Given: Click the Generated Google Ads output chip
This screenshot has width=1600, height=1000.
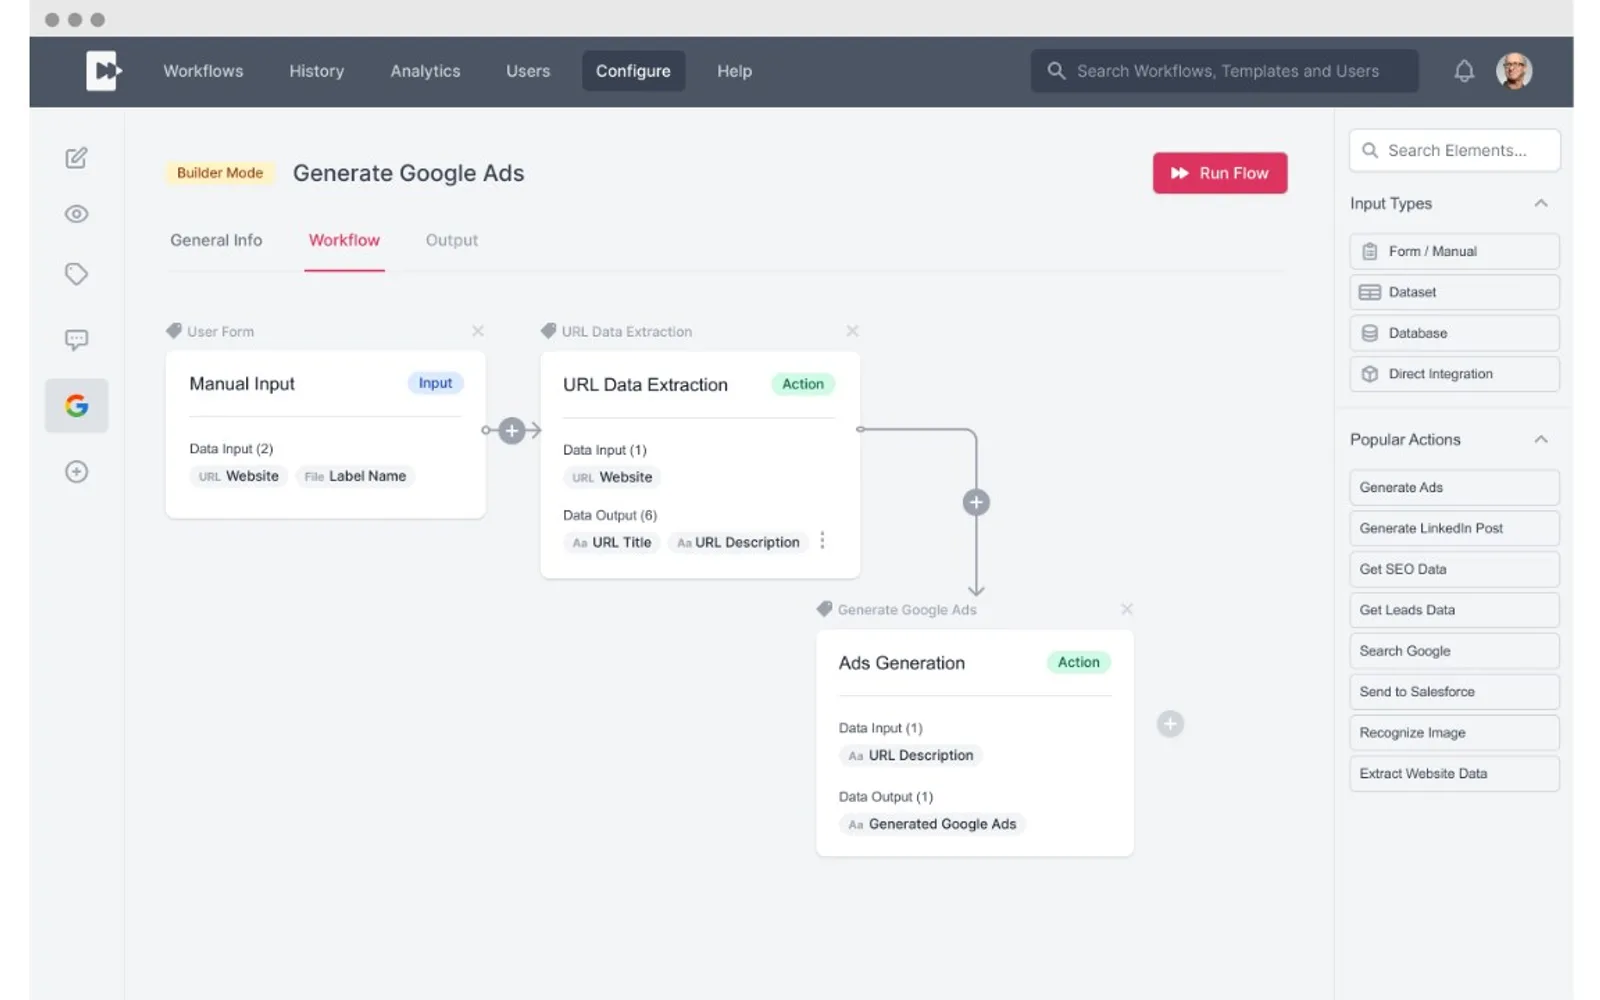Looking at the screenshot, I should coord(932,824).
